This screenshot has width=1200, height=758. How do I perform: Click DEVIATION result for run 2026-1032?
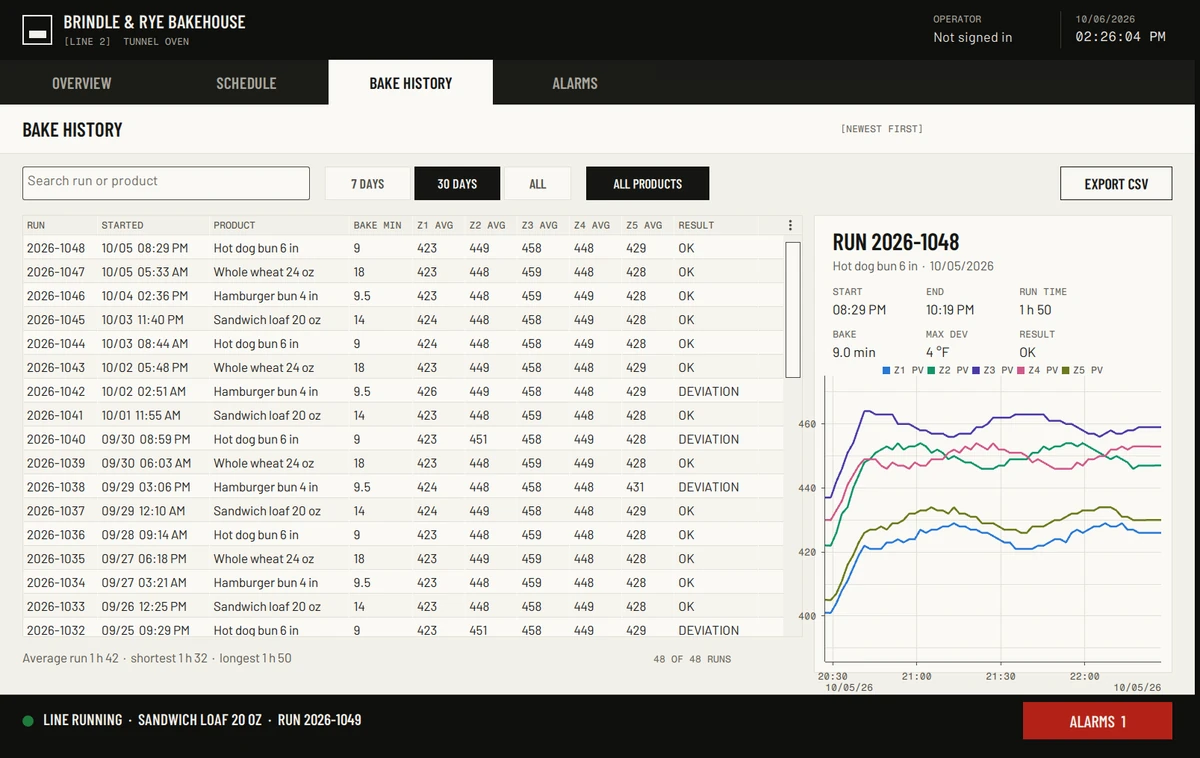[708, 630]
